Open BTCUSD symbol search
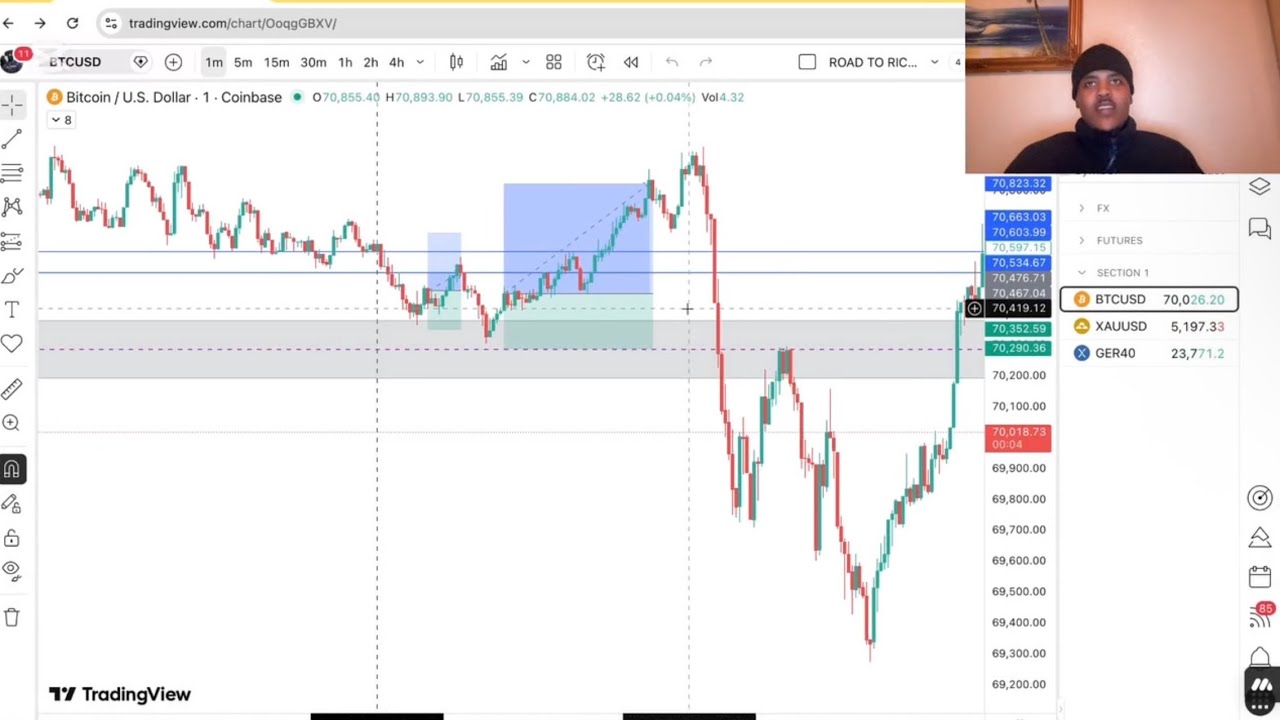This screenshot has width=1280, height=720. [75, 62]
